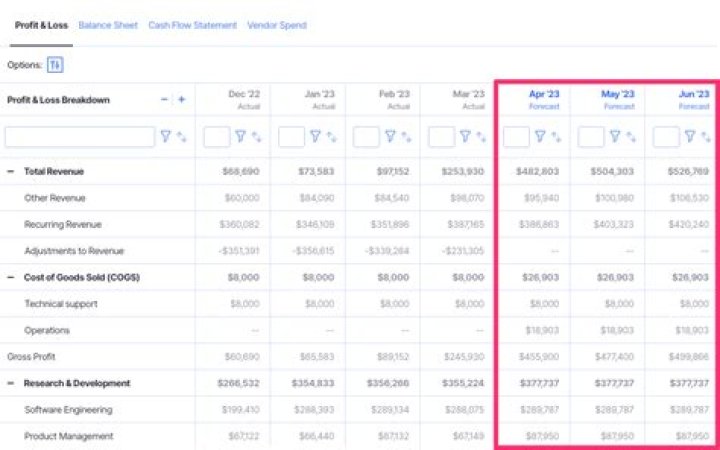Open the Cash Flow Statement tab

pos(192,25)
